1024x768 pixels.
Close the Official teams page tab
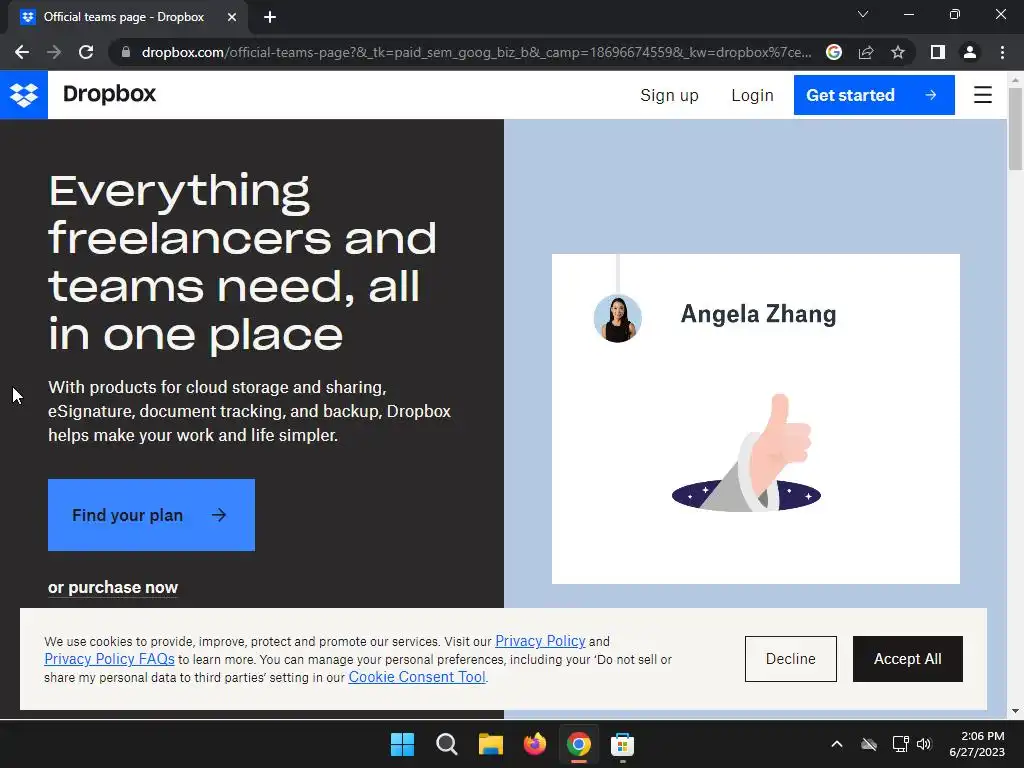tap(232, 17)
